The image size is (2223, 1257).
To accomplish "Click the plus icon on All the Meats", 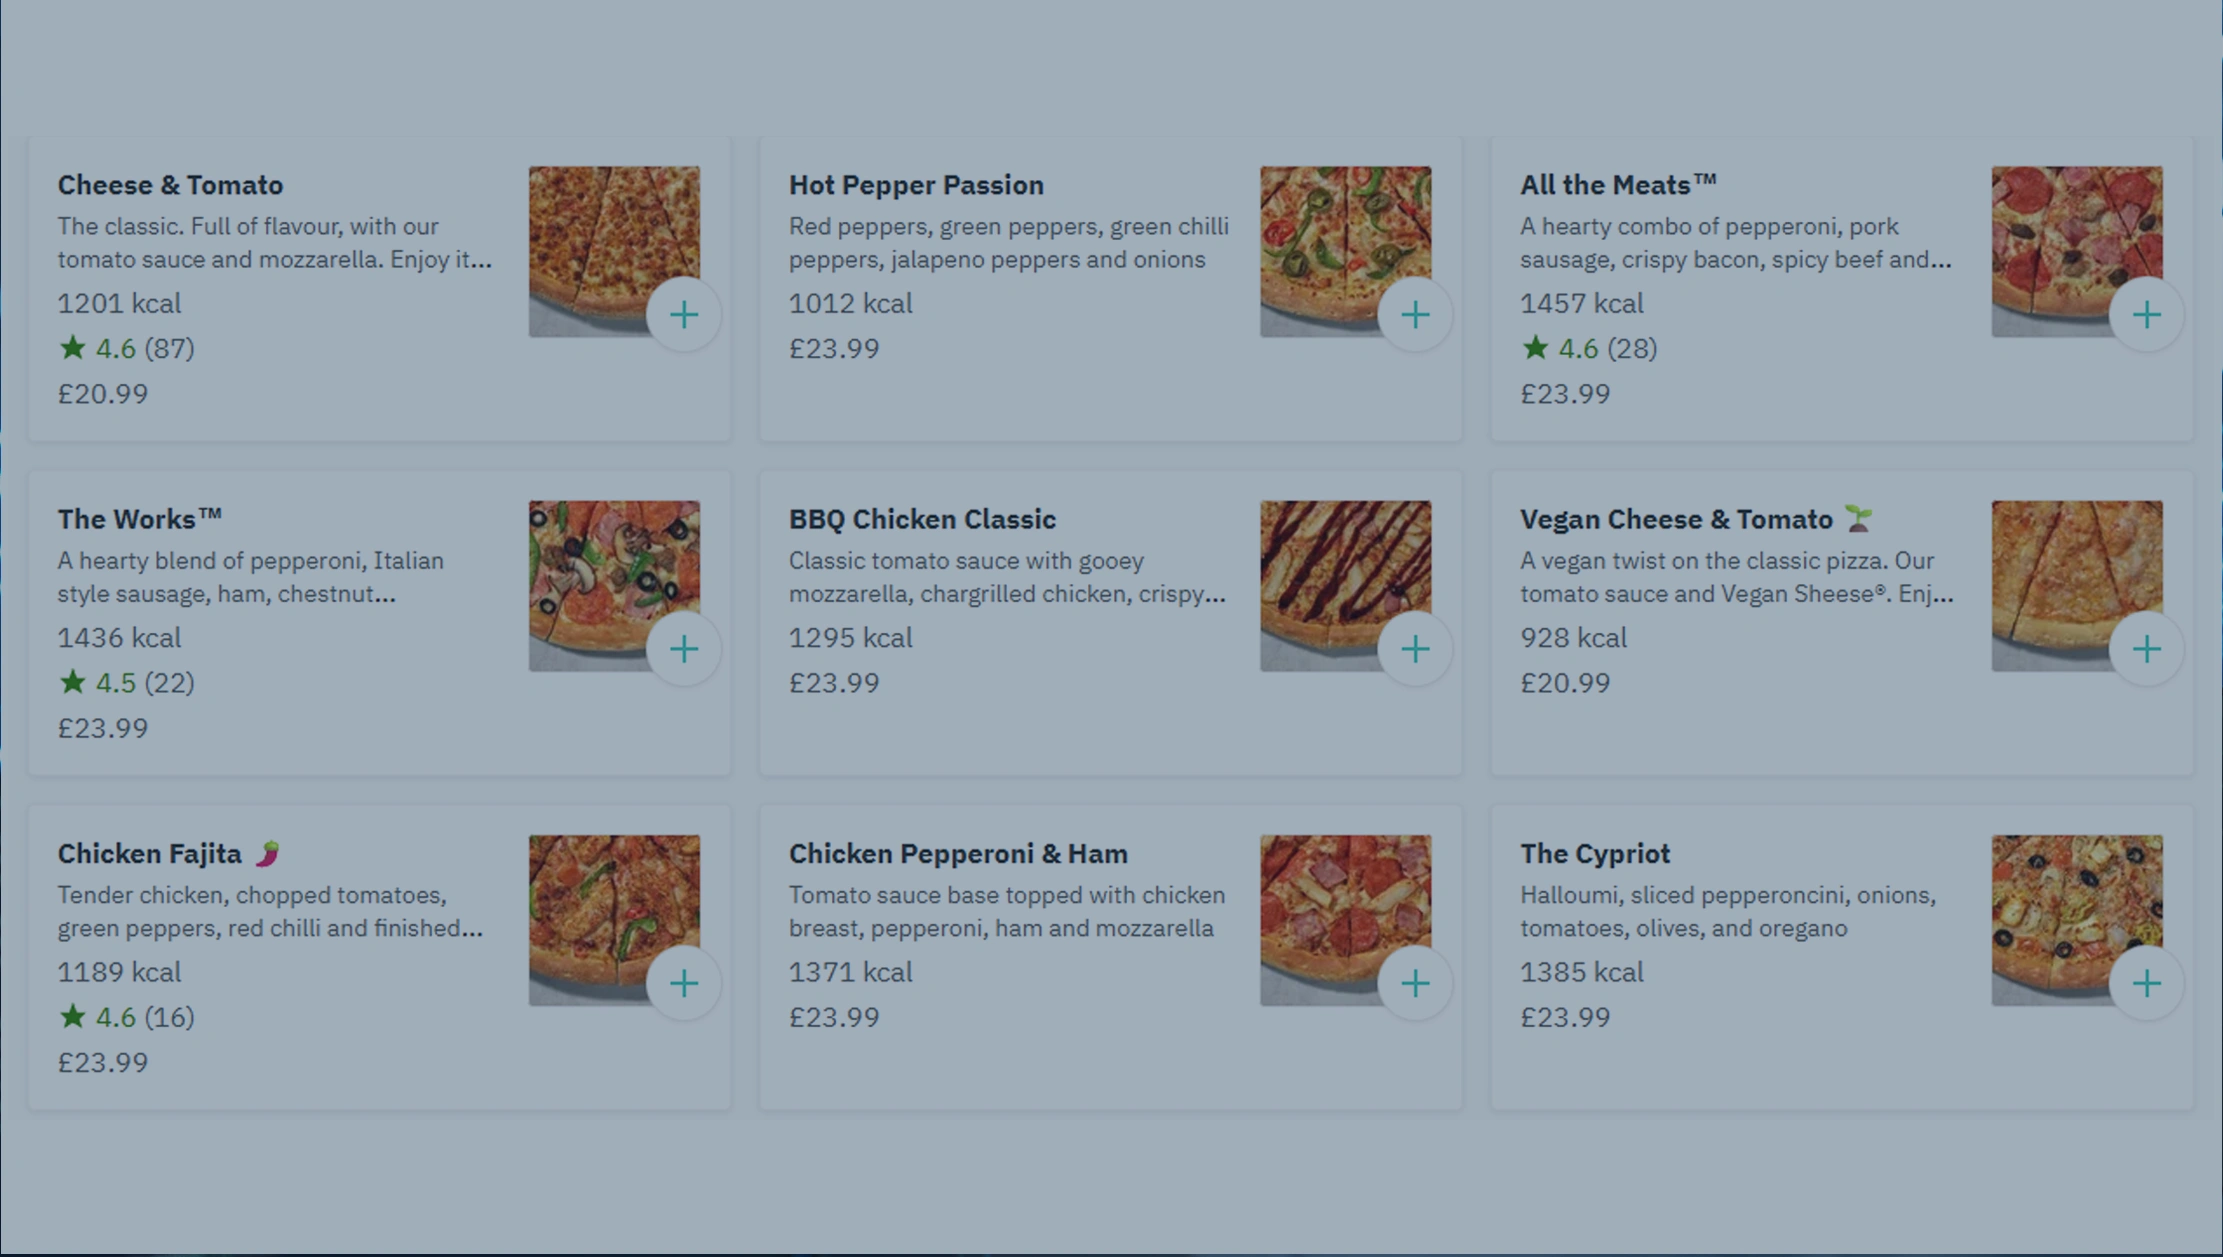I will [2147, 314].
